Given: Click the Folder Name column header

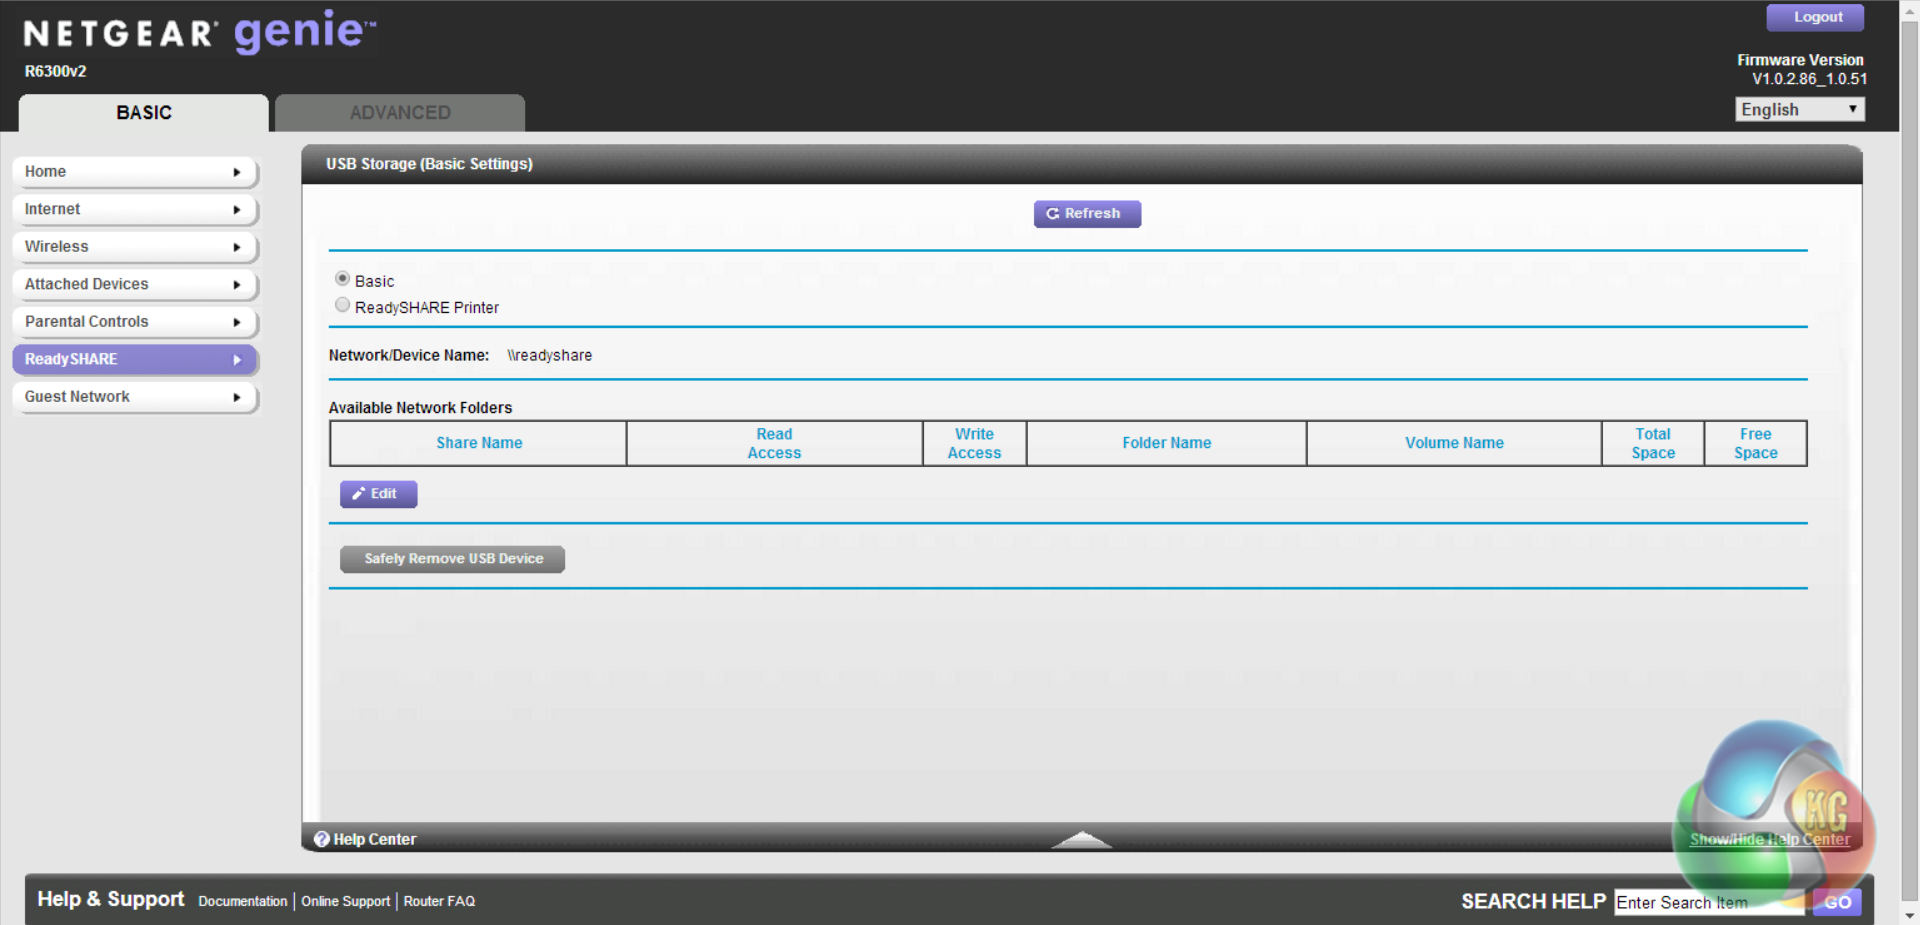Looking at the screenshot, I should pos(1166,443).
